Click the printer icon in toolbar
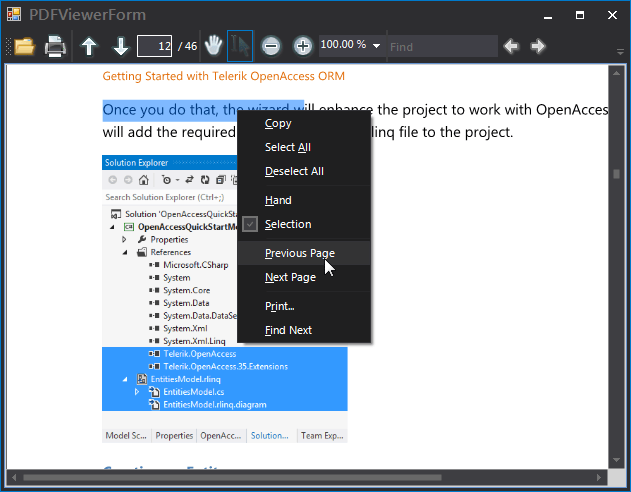The height and width of the screenshot is (492, 631). [x=55, y=46]
